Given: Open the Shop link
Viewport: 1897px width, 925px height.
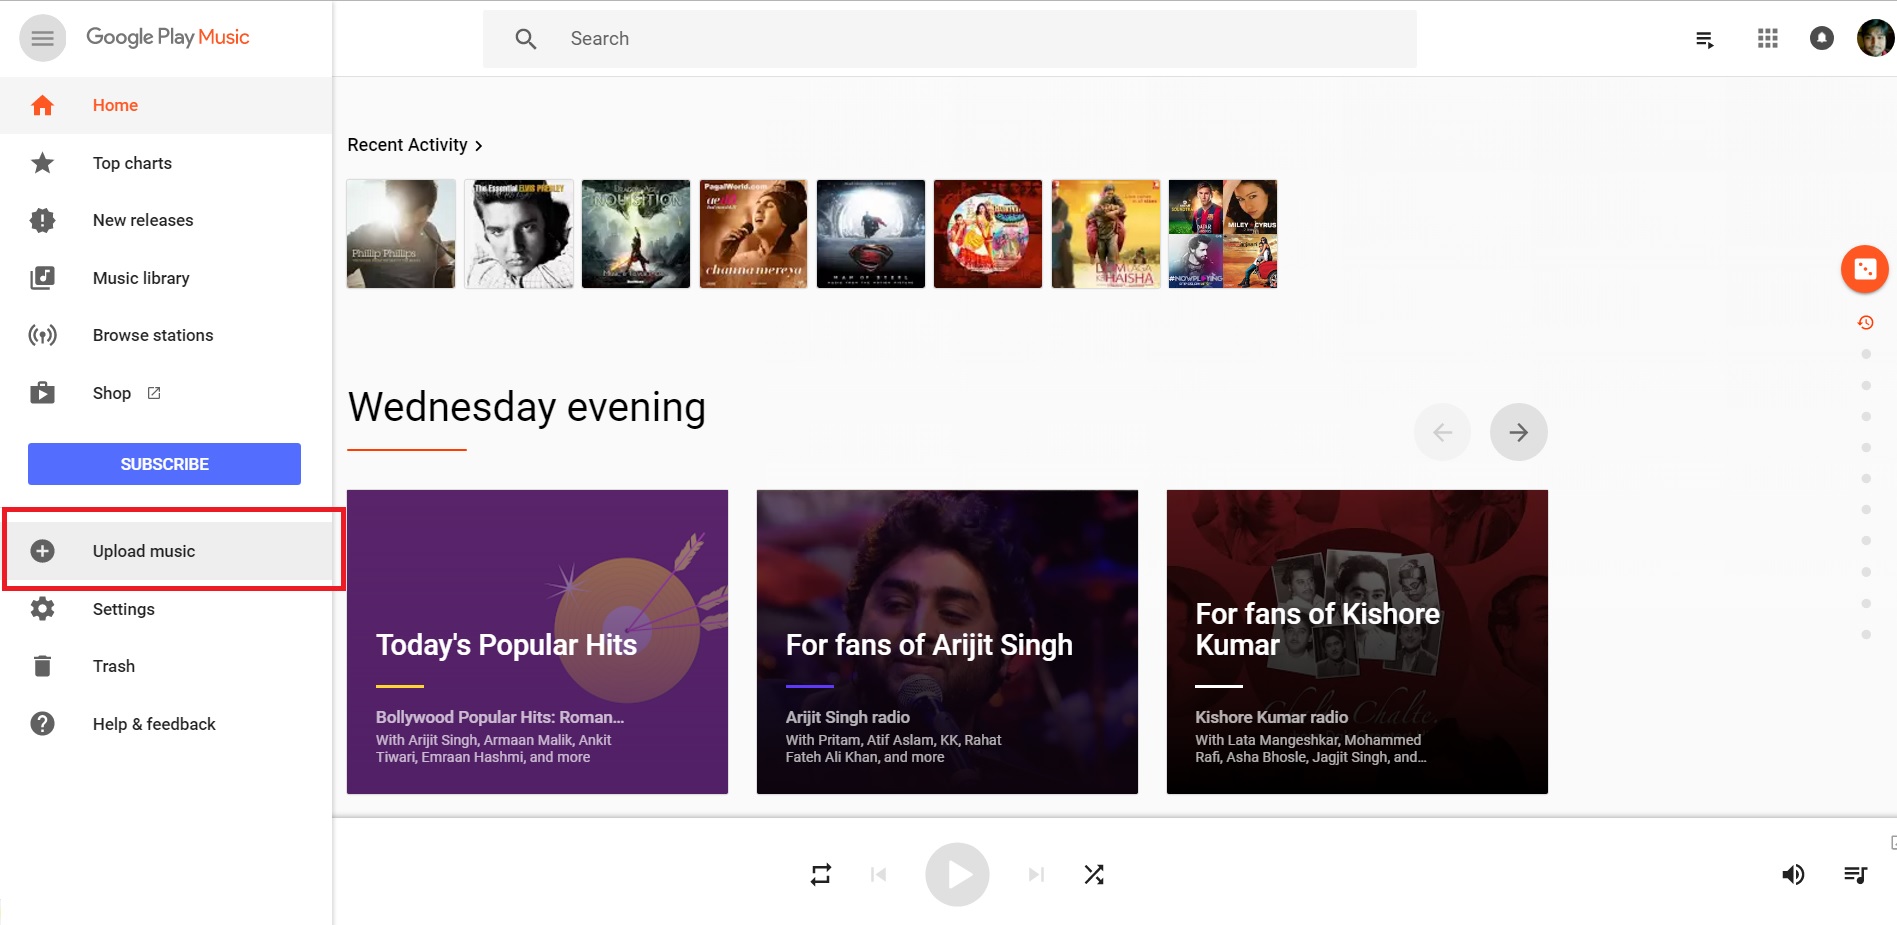Looking at the screenshot, I should tap(166, 393).
